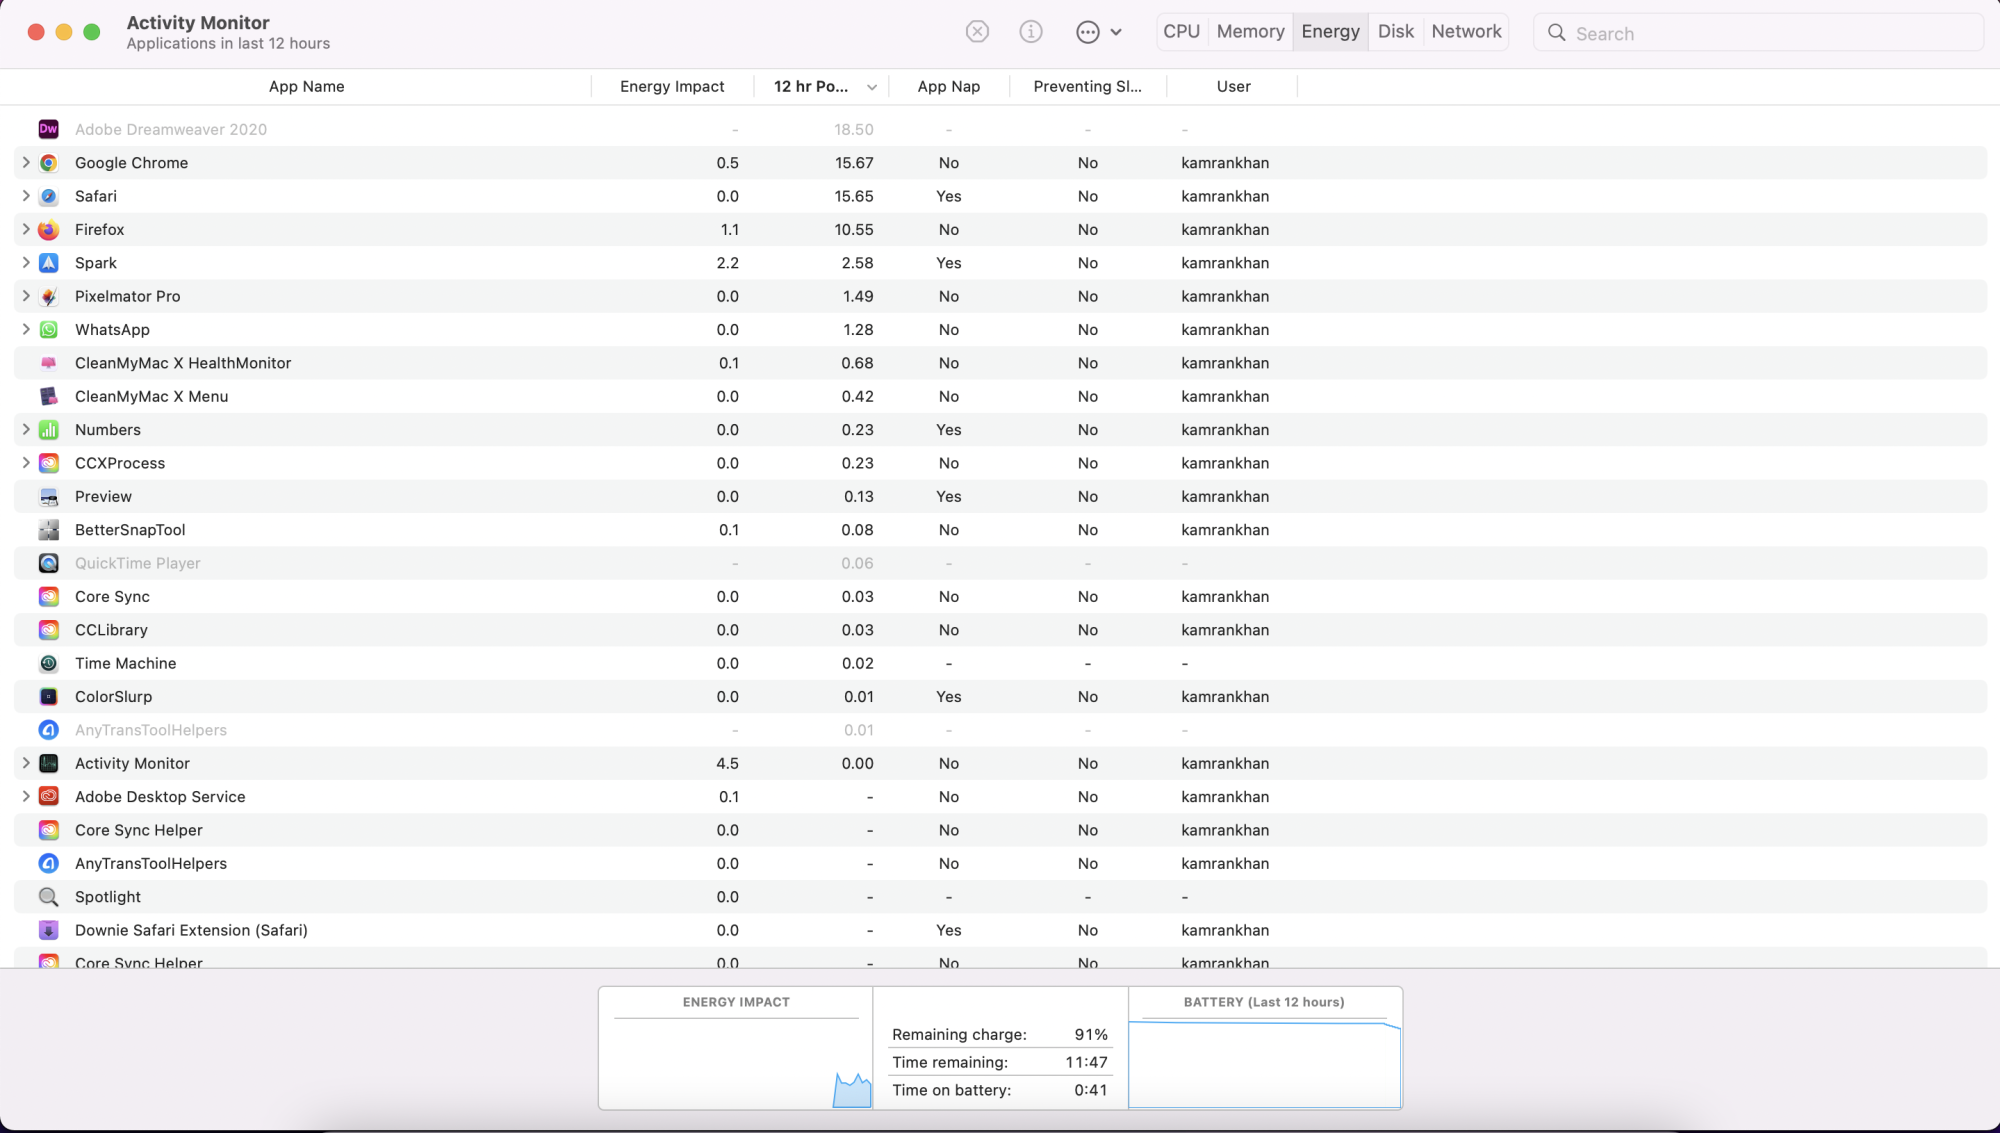Expand the Activity Monitor process row
Image resolution: width=2000 pixels, height=1133 pixels.
26,764
